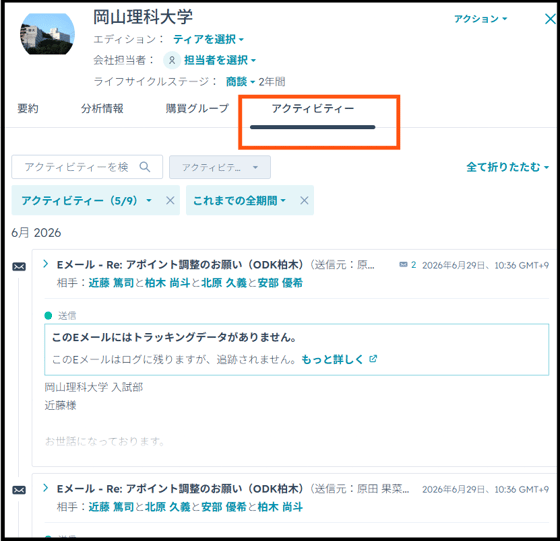Open the greyed アクティビテ... filter dropdown
The height and width of the screenshot is (541, 560).
click(220, 167)
